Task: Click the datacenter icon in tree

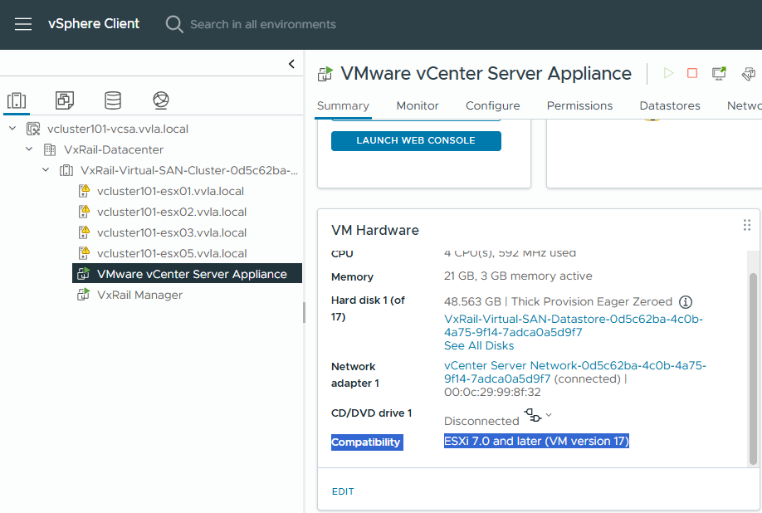Action: point(50,150)
